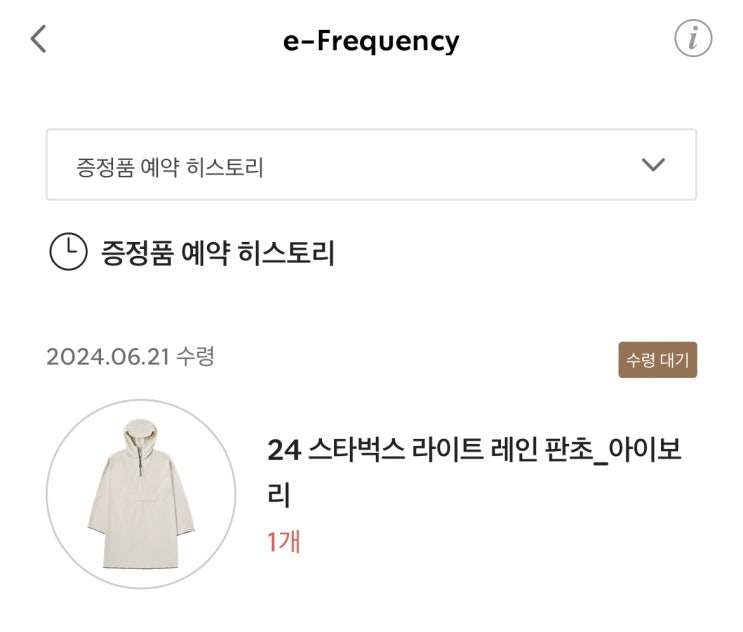Tap the 수령 대기 status badge

657,360
